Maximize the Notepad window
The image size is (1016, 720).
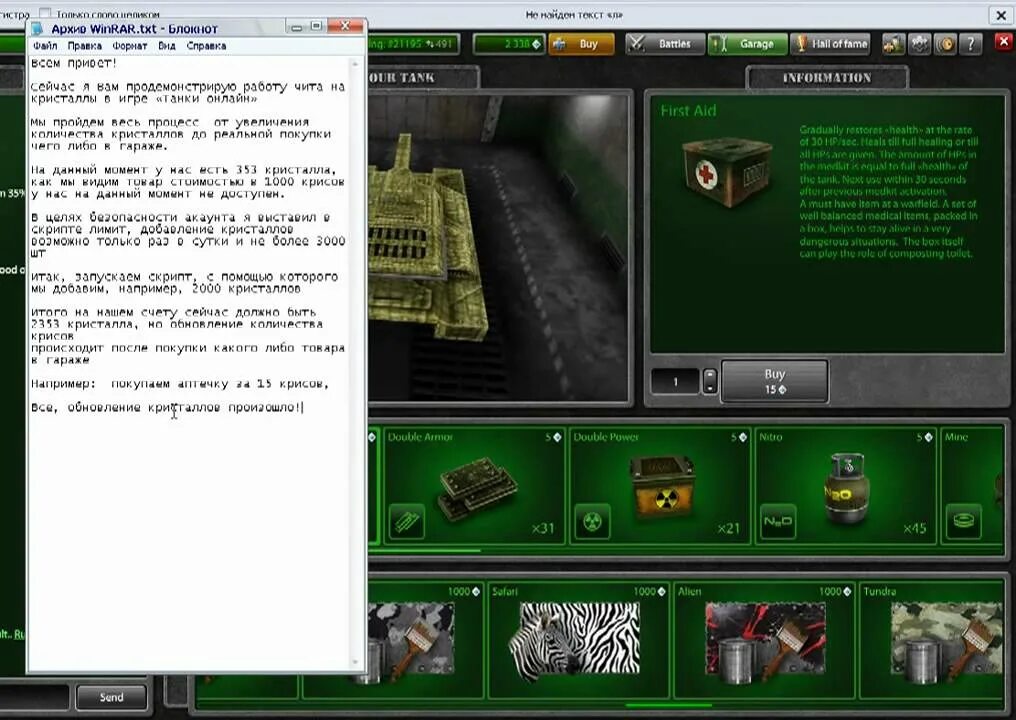click(x=316, y=27)
